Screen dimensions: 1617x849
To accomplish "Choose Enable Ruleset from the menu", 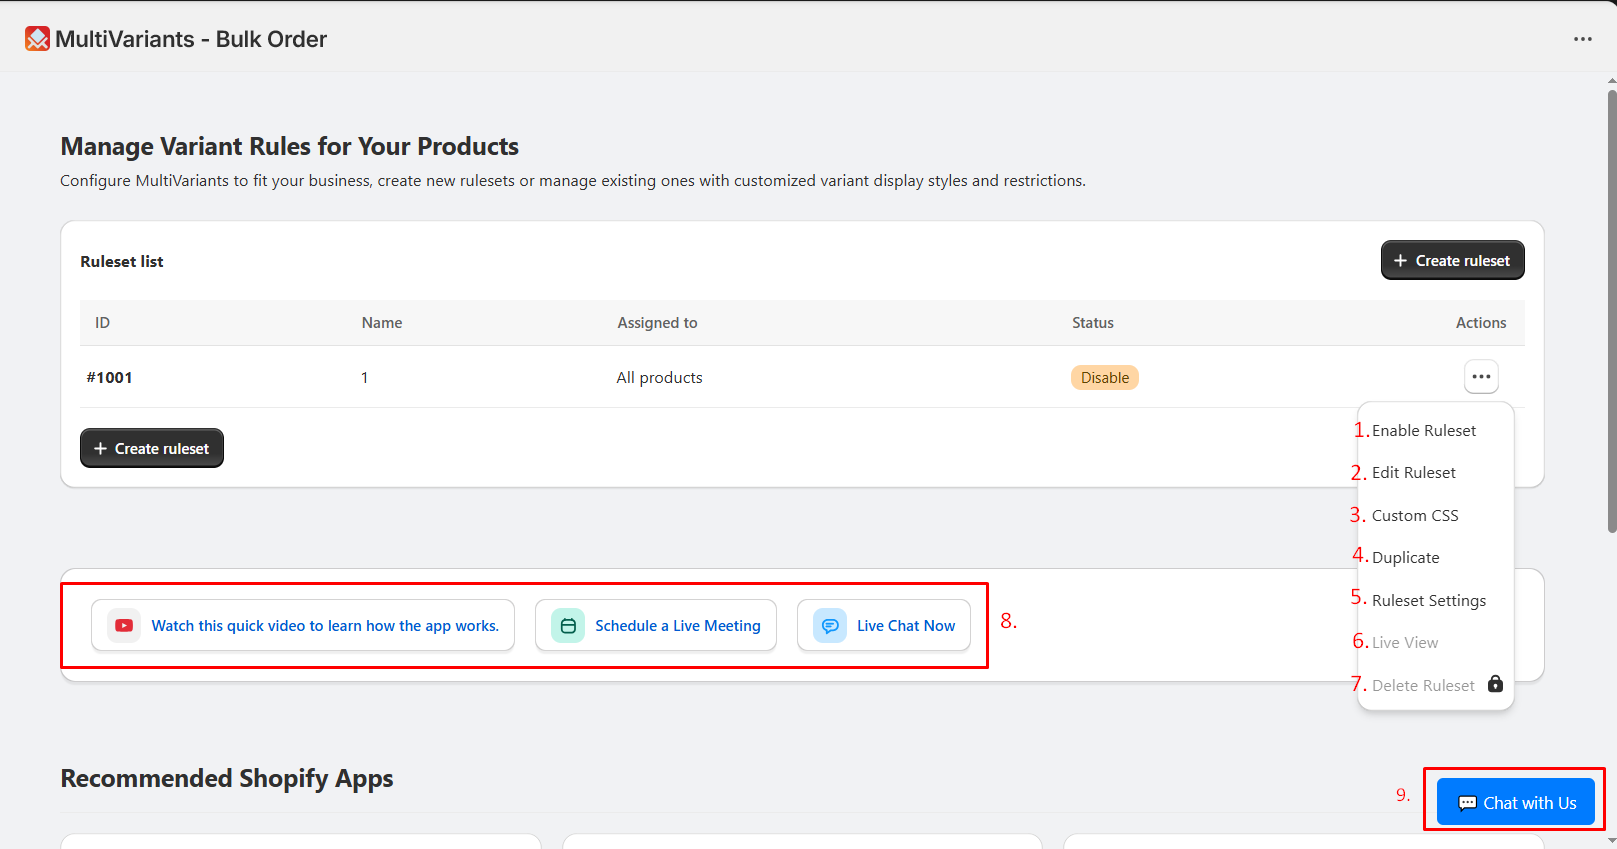I will 1424,430.
